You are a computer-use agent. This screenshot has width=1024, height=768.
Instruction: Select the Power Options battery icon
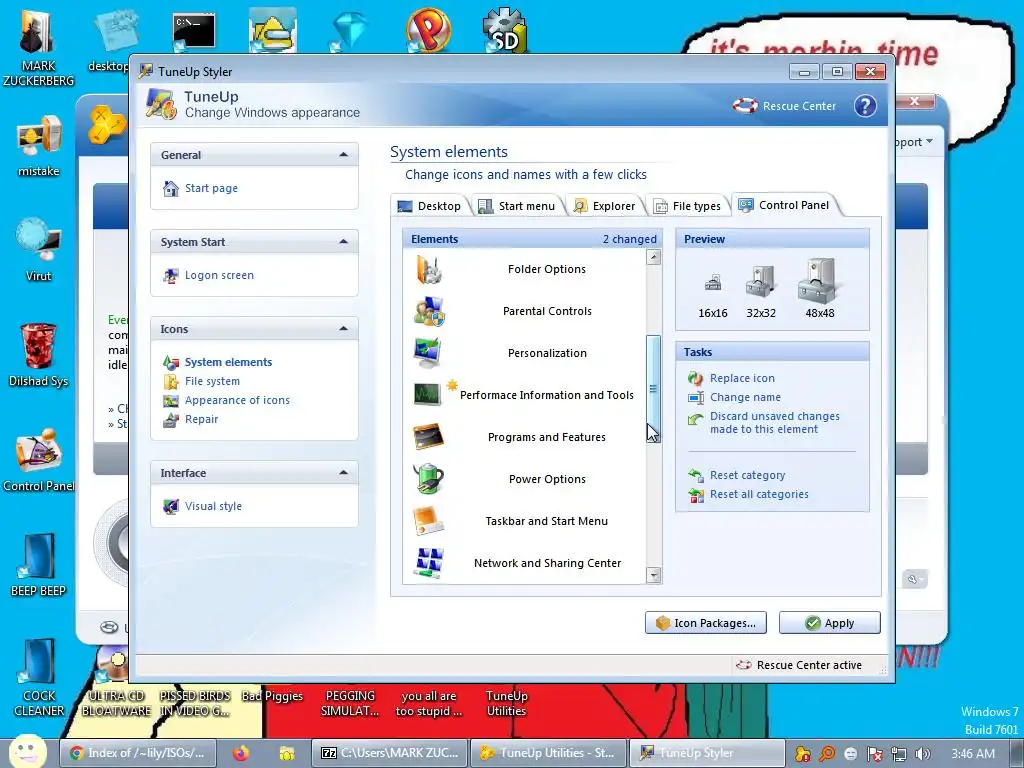[428, 479]
